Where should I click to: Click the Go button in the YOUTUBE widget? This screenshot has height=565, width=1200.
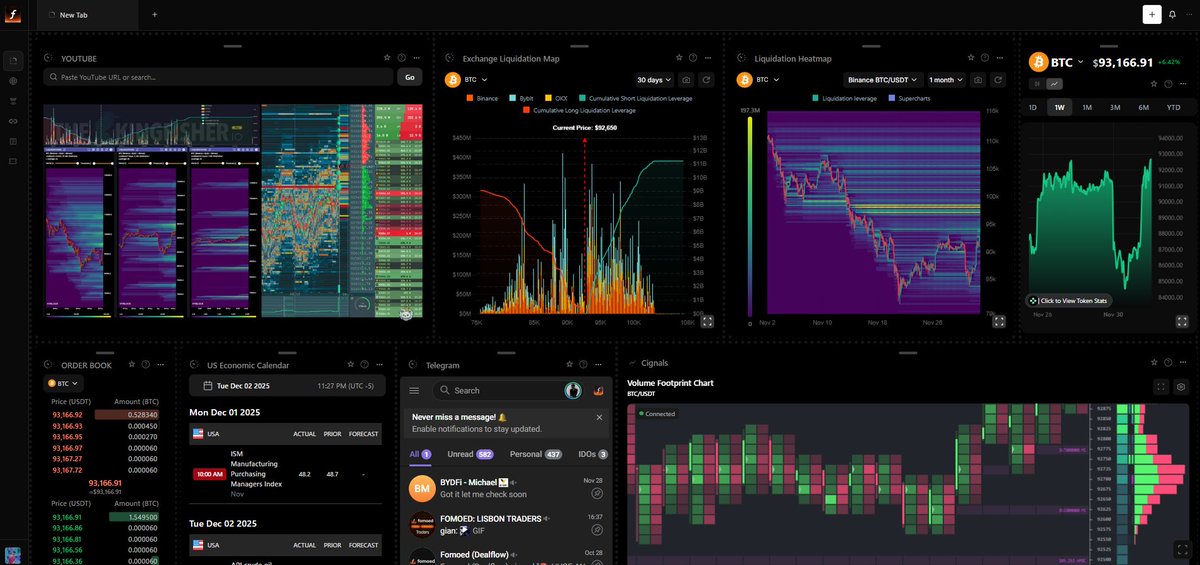(410, 77)
